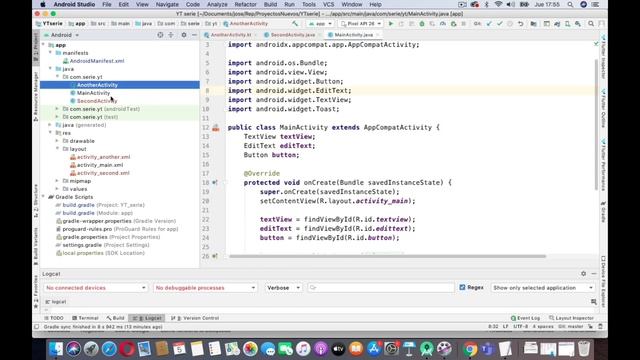Screen dimensions: 640x360
Task: Open the No debuggable processes dropdown
Action: coord(205,288)
